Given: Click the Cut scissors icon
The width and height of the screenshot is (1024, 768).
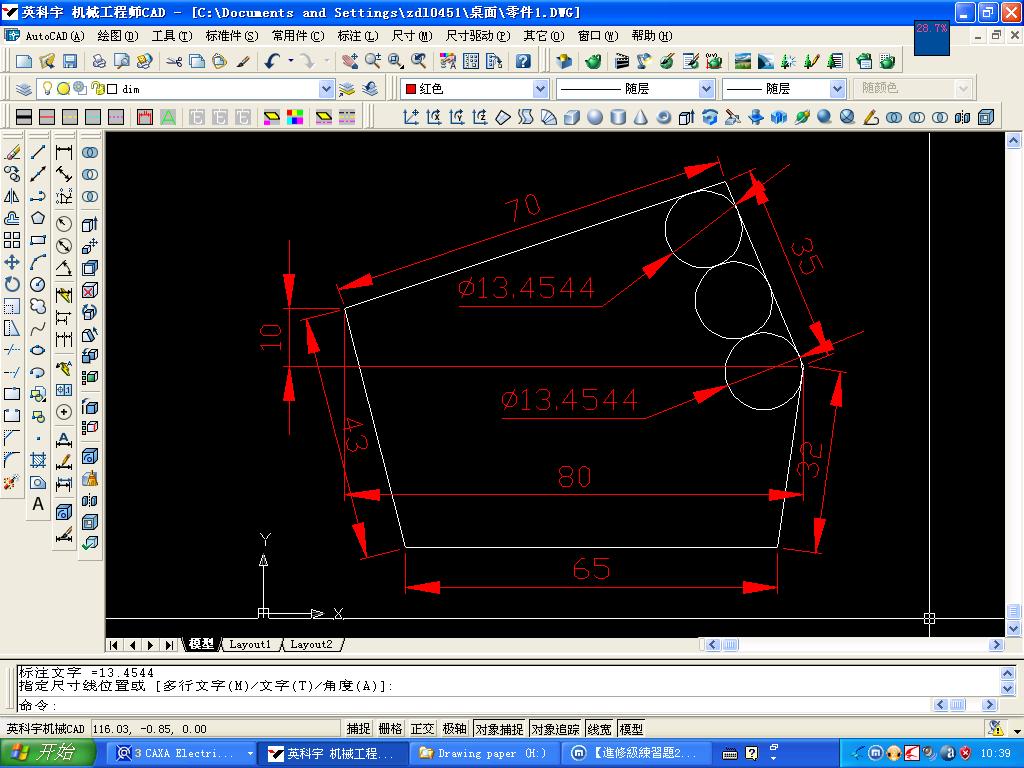Looking at the screenshot, I should pos(173,61).
